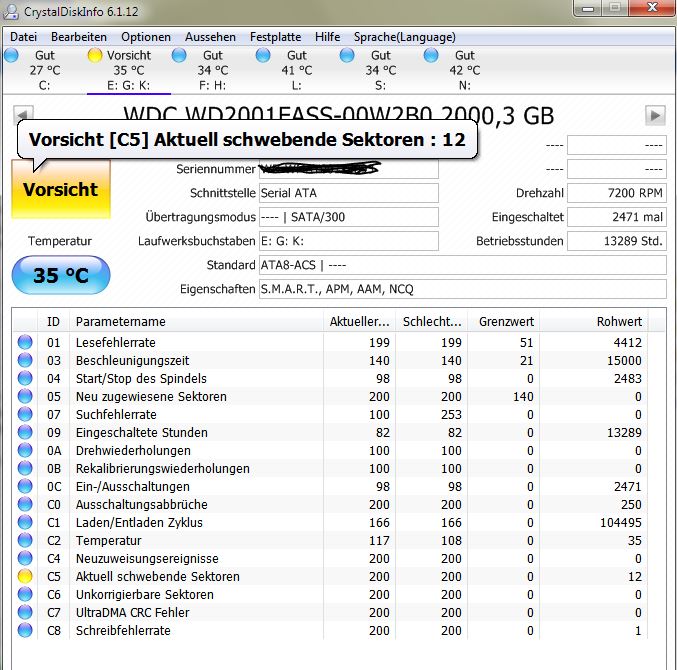Click the Aktueller... column header
This screenshot has height=670, width=677.
(359, 322)
